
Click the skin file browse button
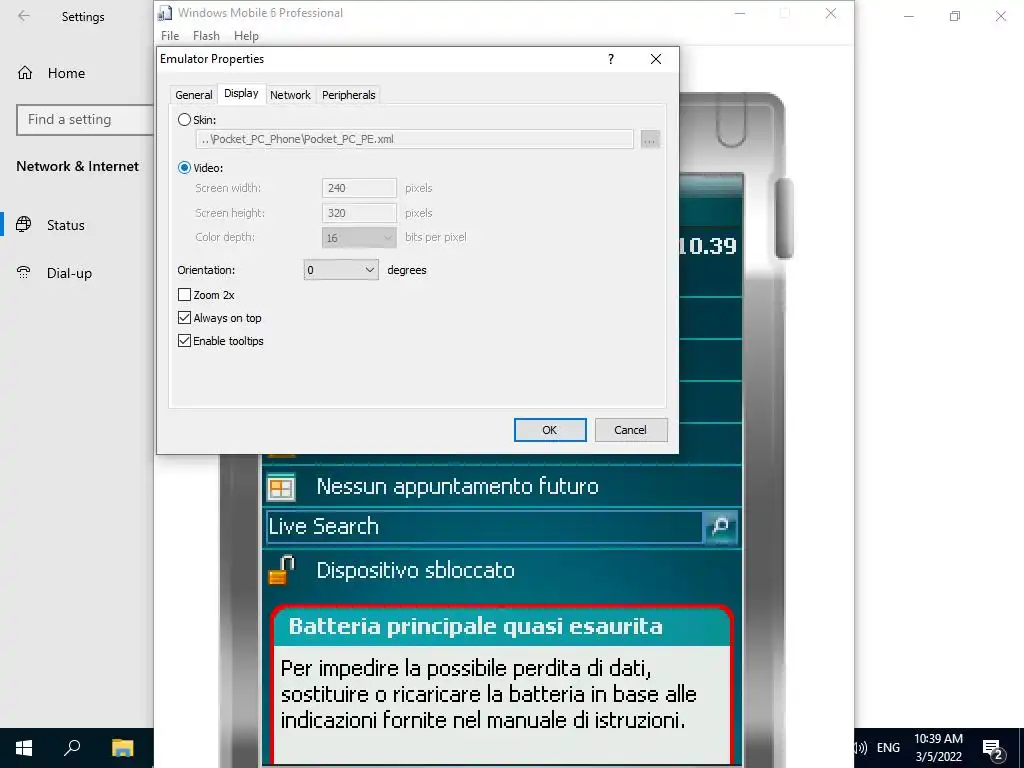650,139
